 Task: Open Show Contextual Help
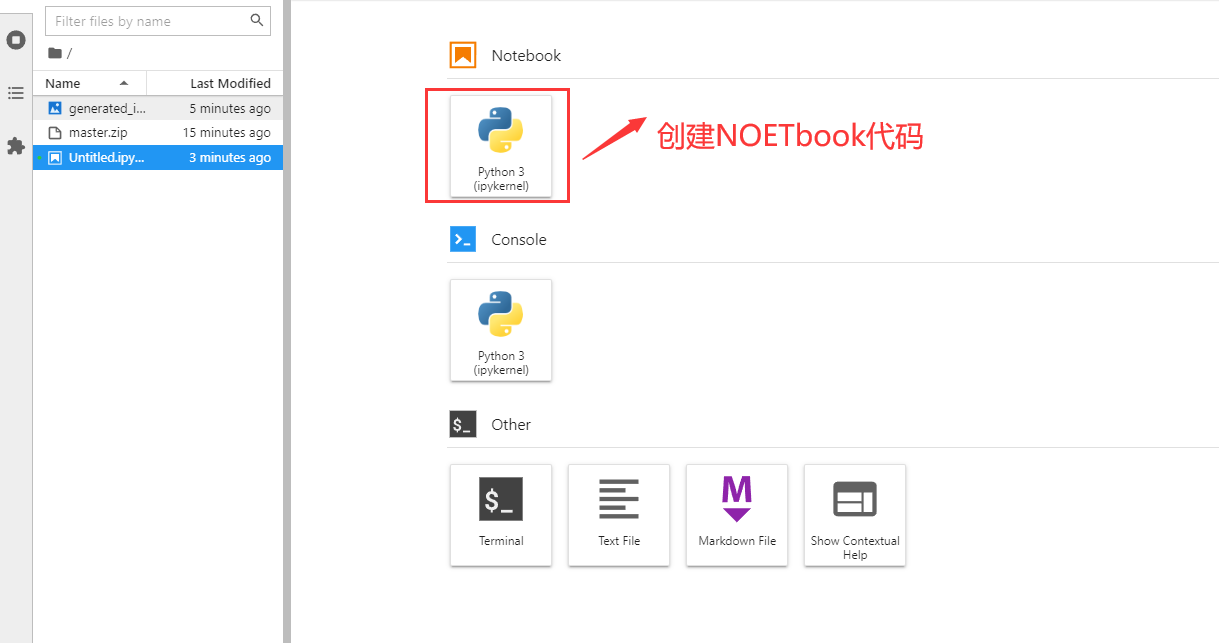[855, 515]
